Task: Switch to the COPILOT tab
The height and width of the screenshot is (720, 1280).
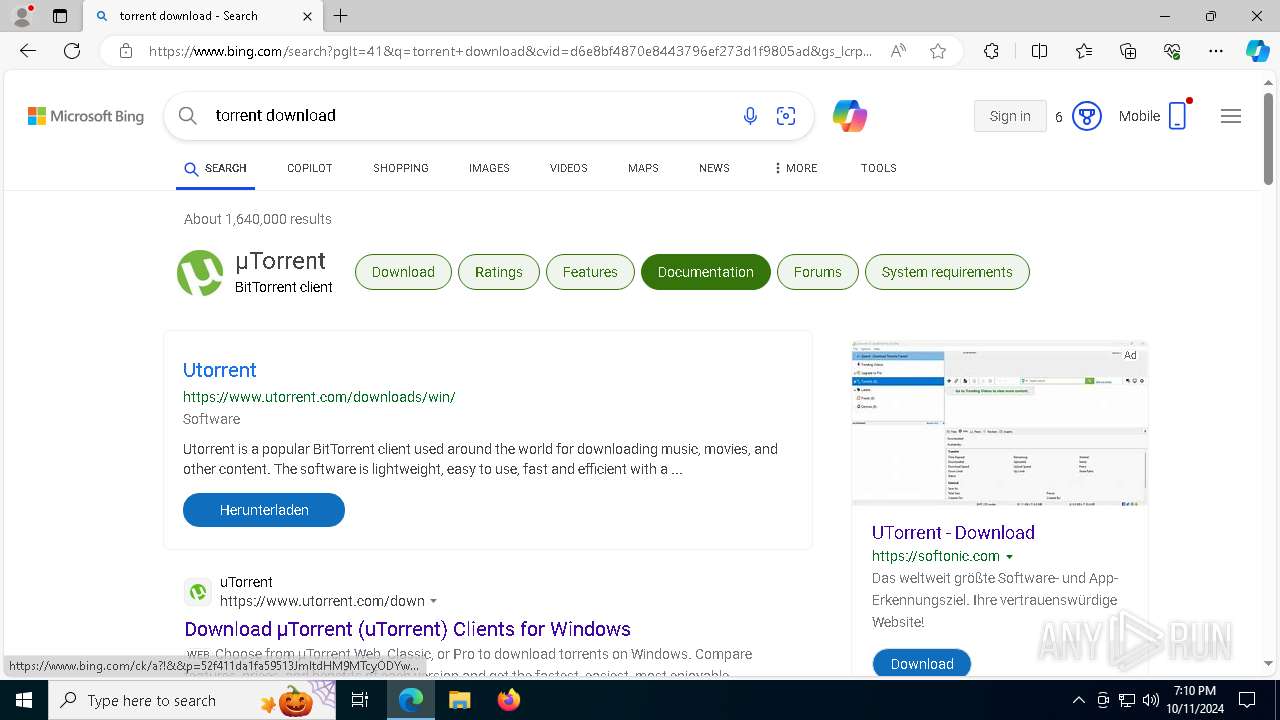Action: [x=309, y=168]
